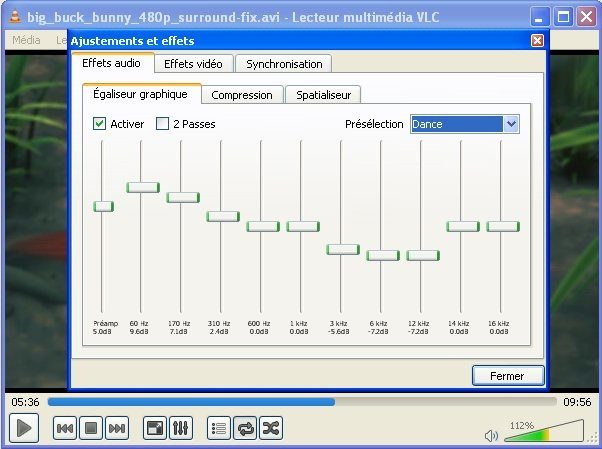Open the Média menu
The height and width of the screenshot is (449, 602).
tap(26, 40)
